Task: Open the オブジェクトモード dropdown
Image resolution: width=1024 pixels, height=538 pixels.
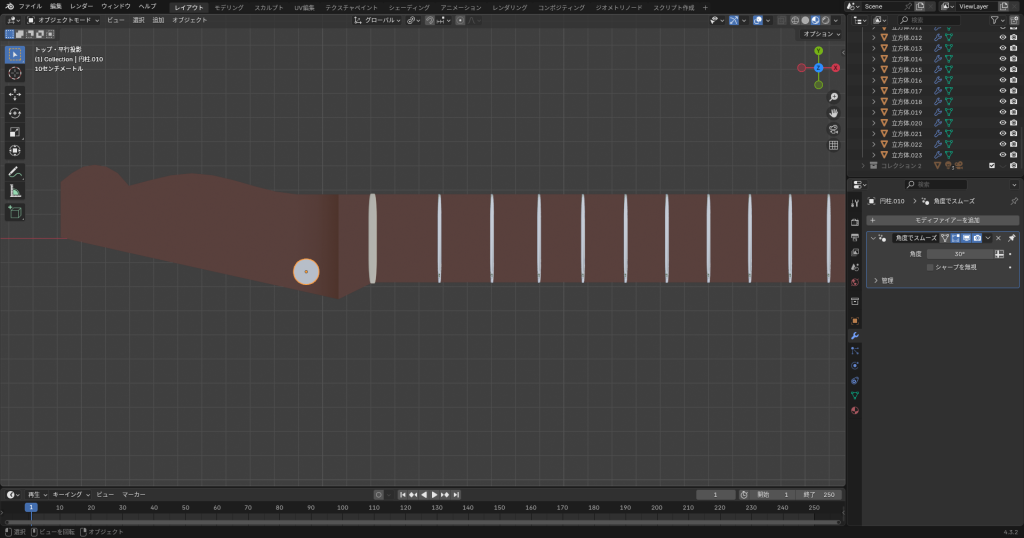Action: 64,20
